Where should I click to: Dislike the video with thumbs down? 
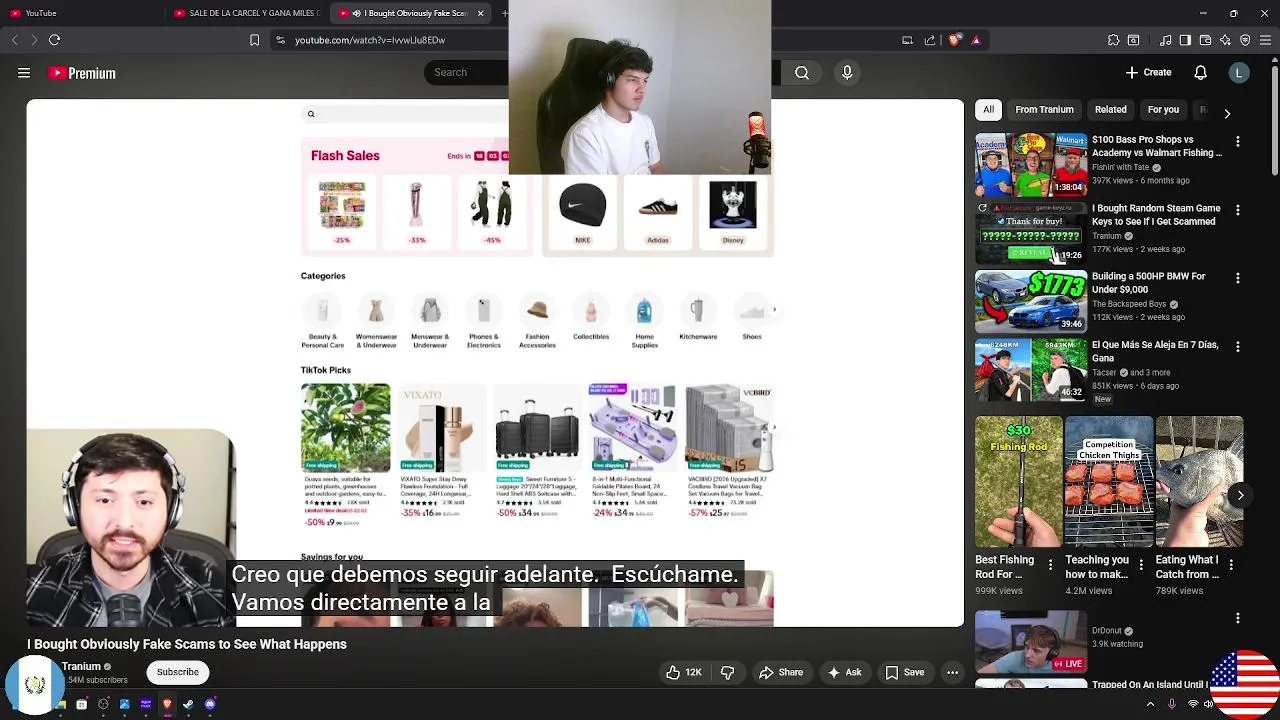click(x=727, y=673)
